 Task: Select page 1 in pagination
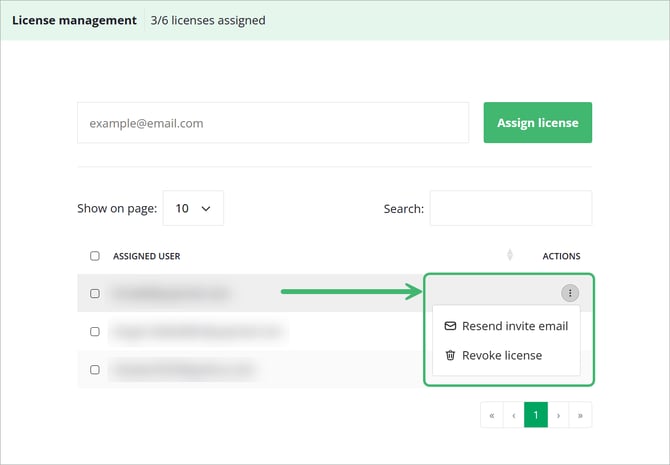click(536, 415)
